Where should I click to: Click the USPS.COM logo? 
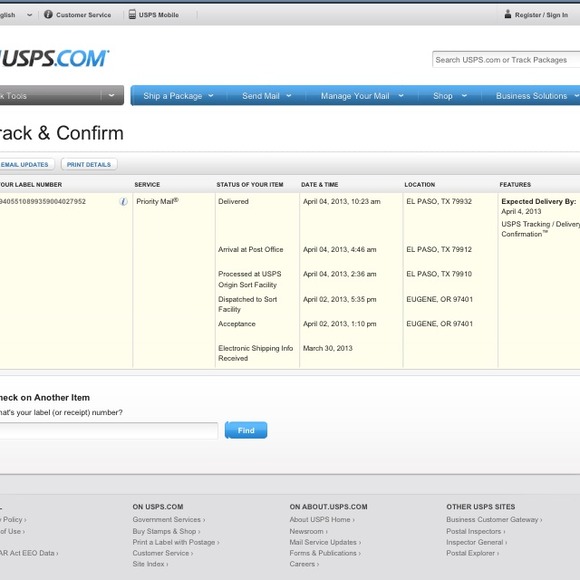[54, 58]
